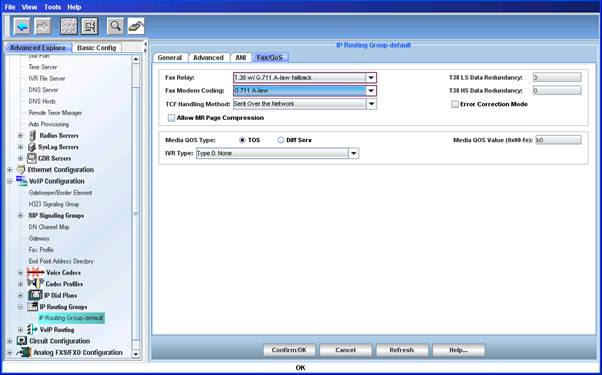Click the SysLog Servers tree icon
The image size is (602, 375).
[32, 147]
